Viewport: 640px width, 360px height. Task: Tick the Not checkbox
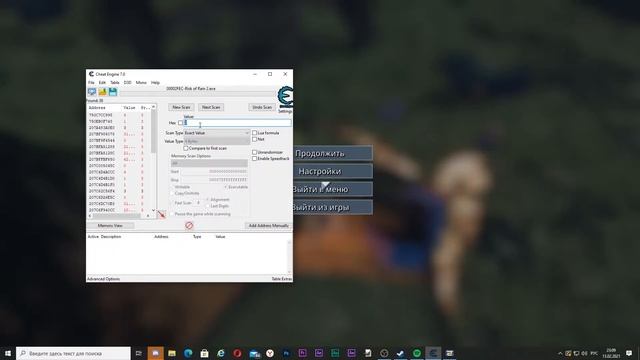click(254, 139)
